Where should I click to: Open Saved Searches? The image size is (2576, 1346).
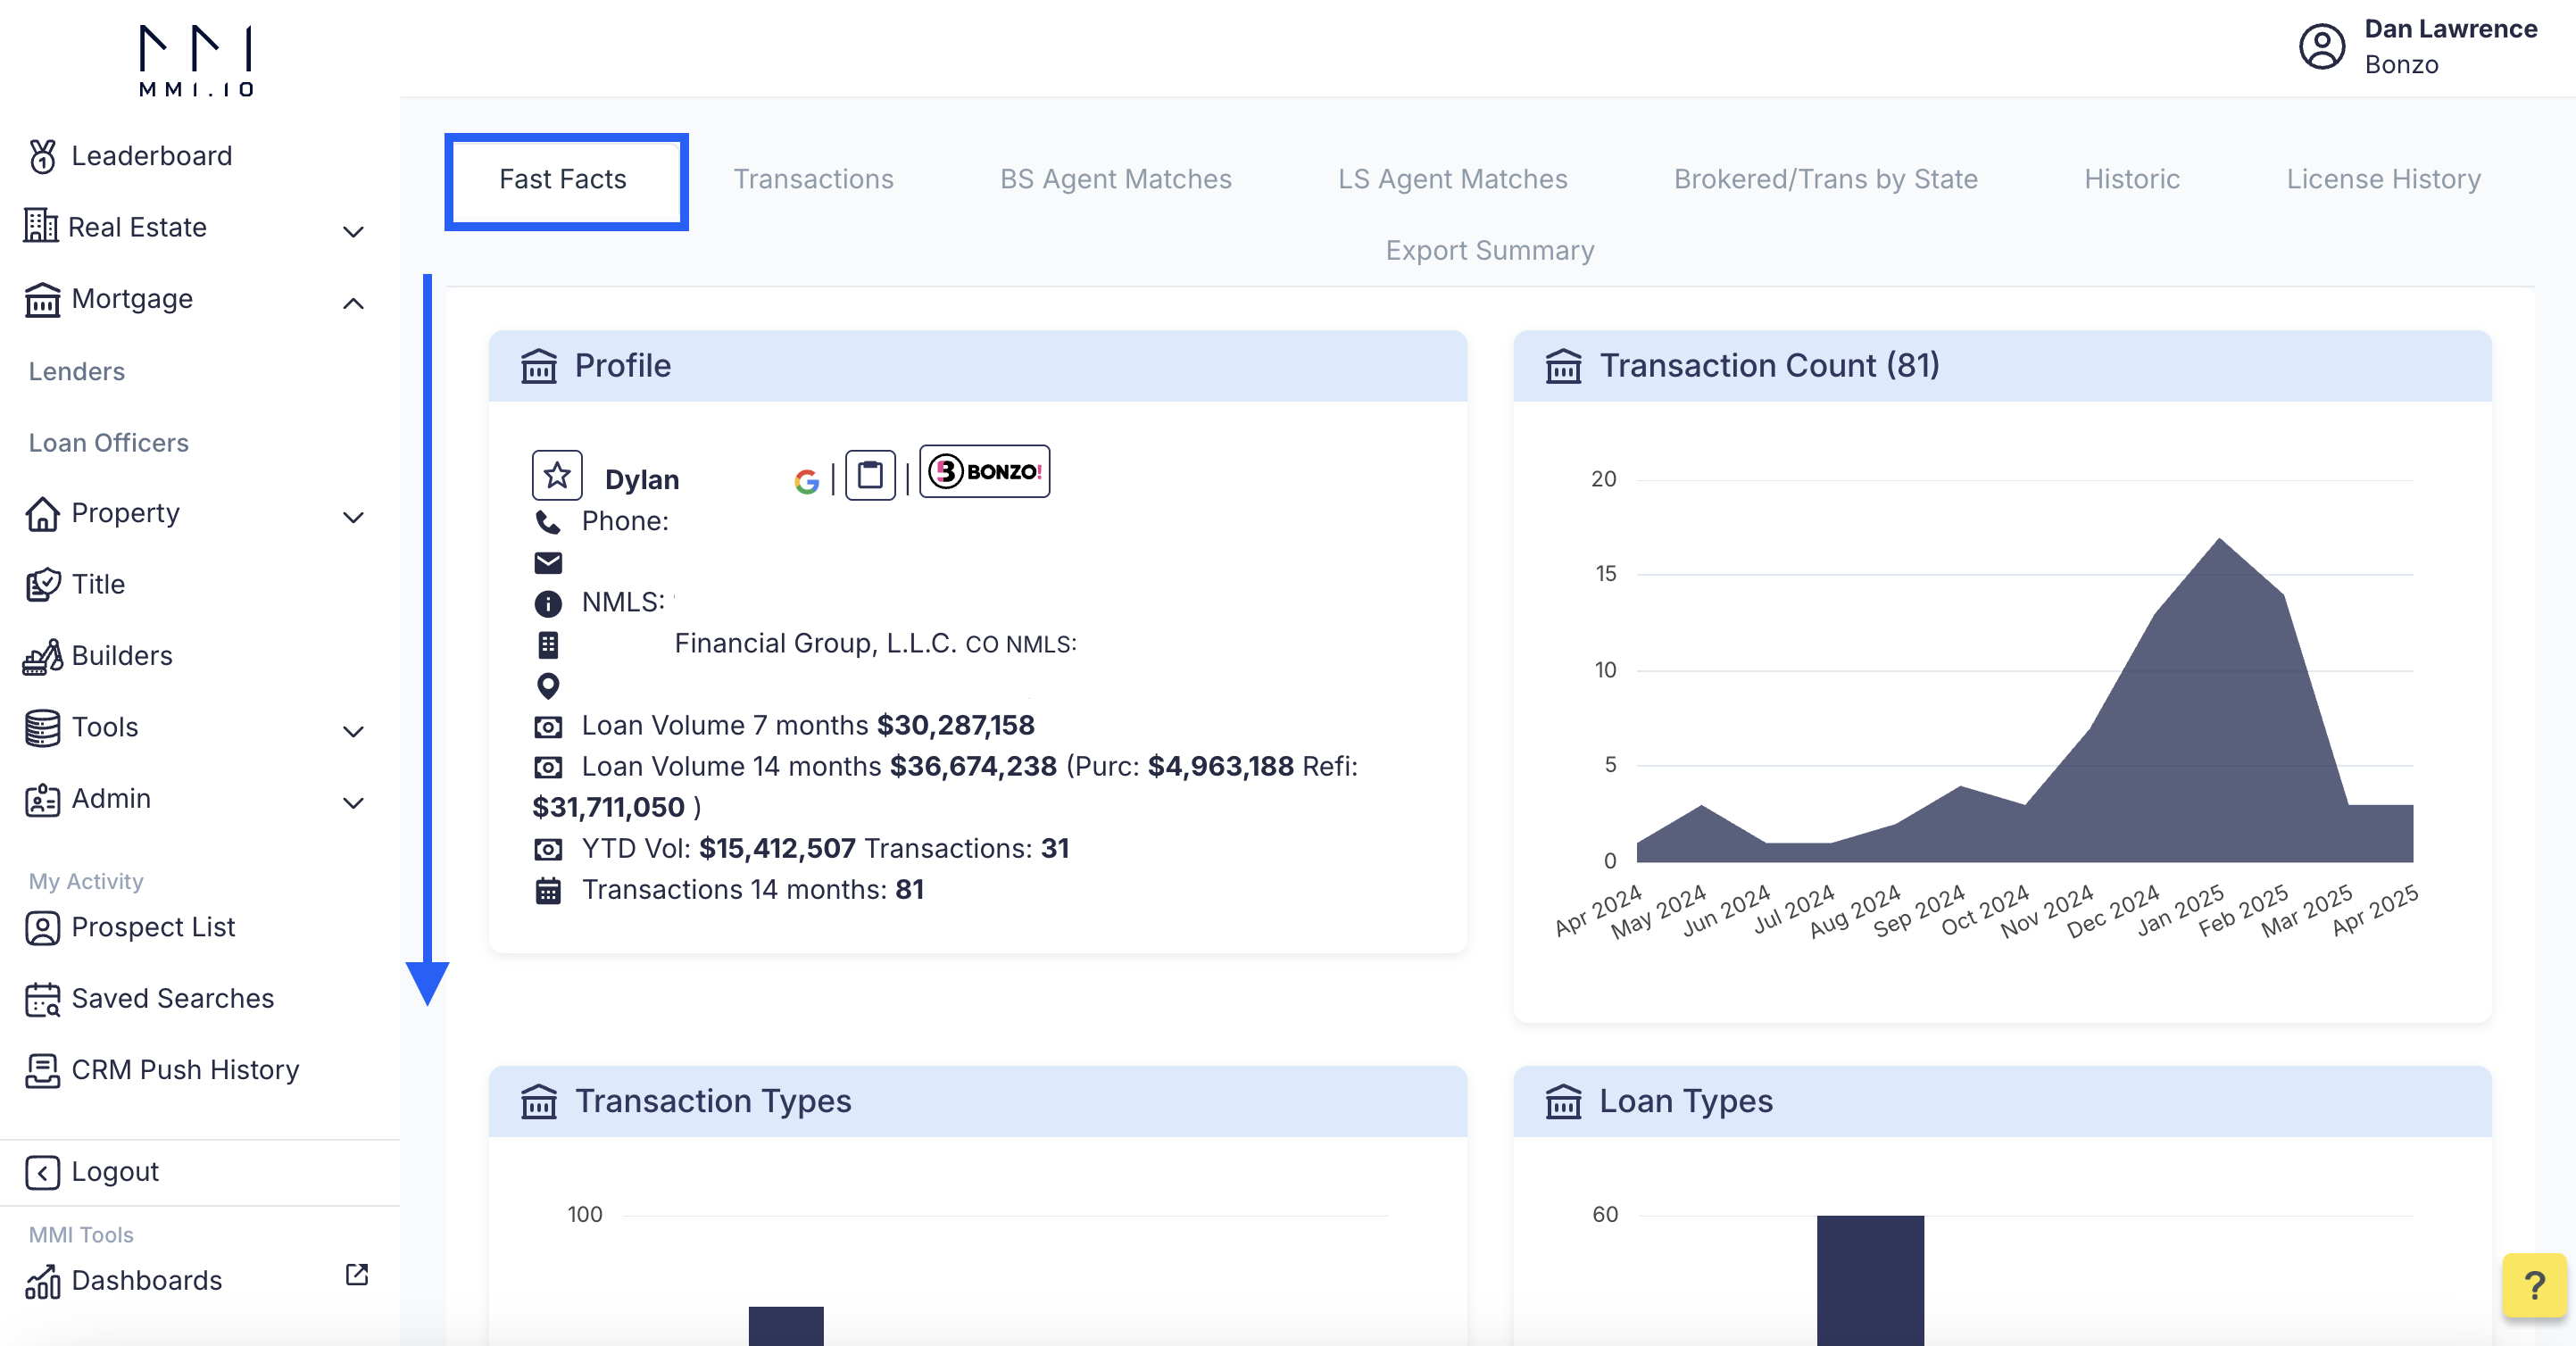(173, 998)
